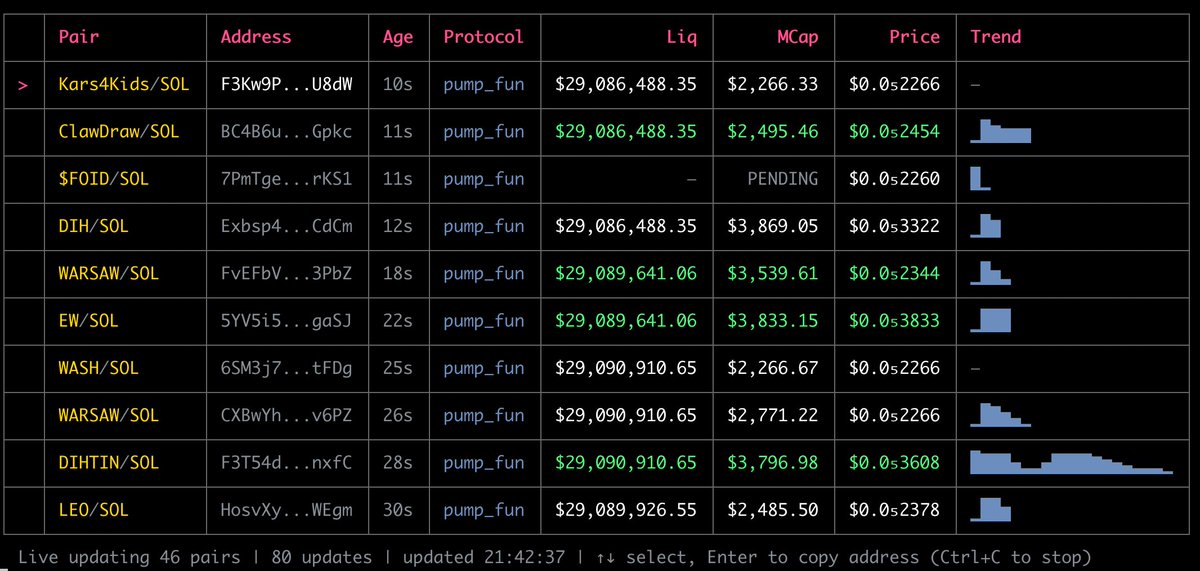Click price $0.0₅3608 for DIHTIN
1200x571 pixels.
[x=895, y=463]
